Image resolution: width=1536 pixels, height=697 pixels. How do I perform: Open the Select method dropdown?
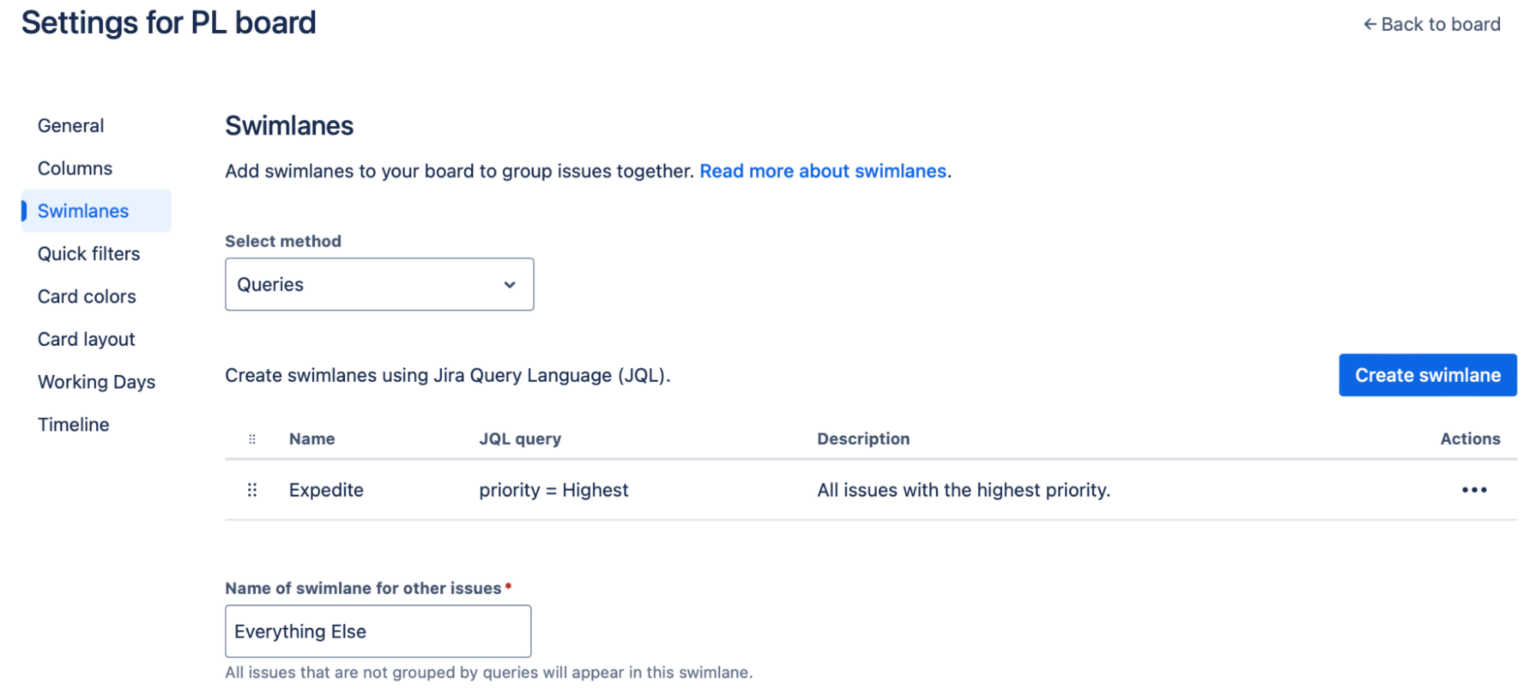click(x=379, y=284)
